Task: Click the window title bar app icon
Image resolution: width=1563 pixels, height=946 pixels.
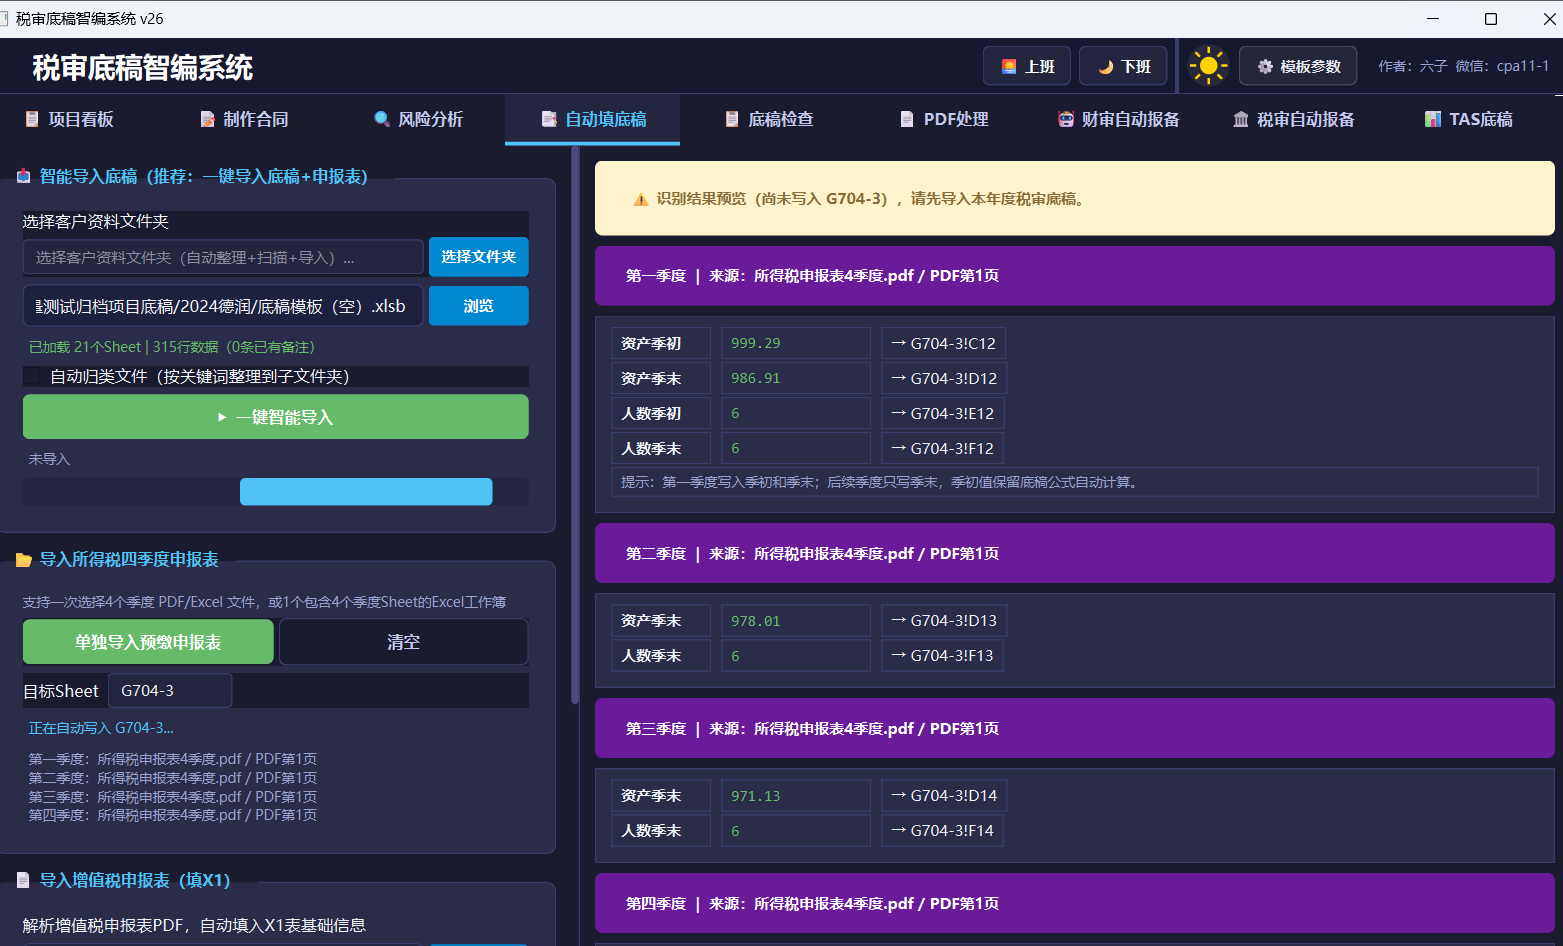Action: pyautogui.click(x=5, y=19)
